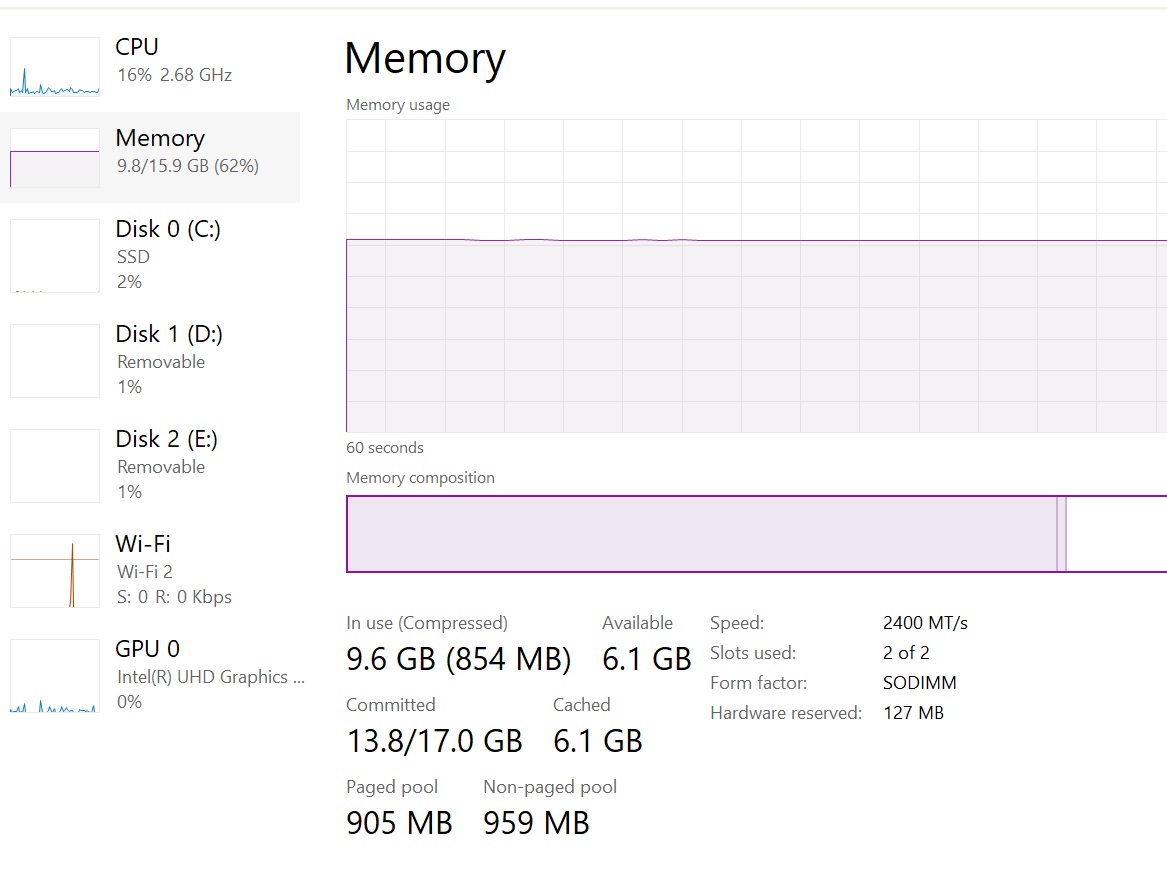
Task: Select the Disk 1 (D:) graph thumbnail
Action: point(54,360)
